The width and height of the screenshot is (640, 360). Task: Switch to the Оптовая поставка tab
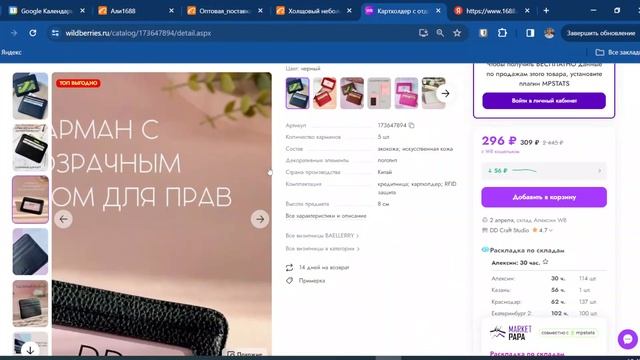click(224, 11)
